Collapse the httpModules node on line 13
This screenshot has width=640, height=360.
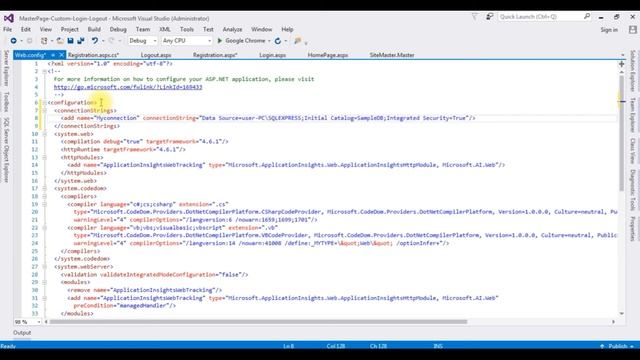pos(44,157)
